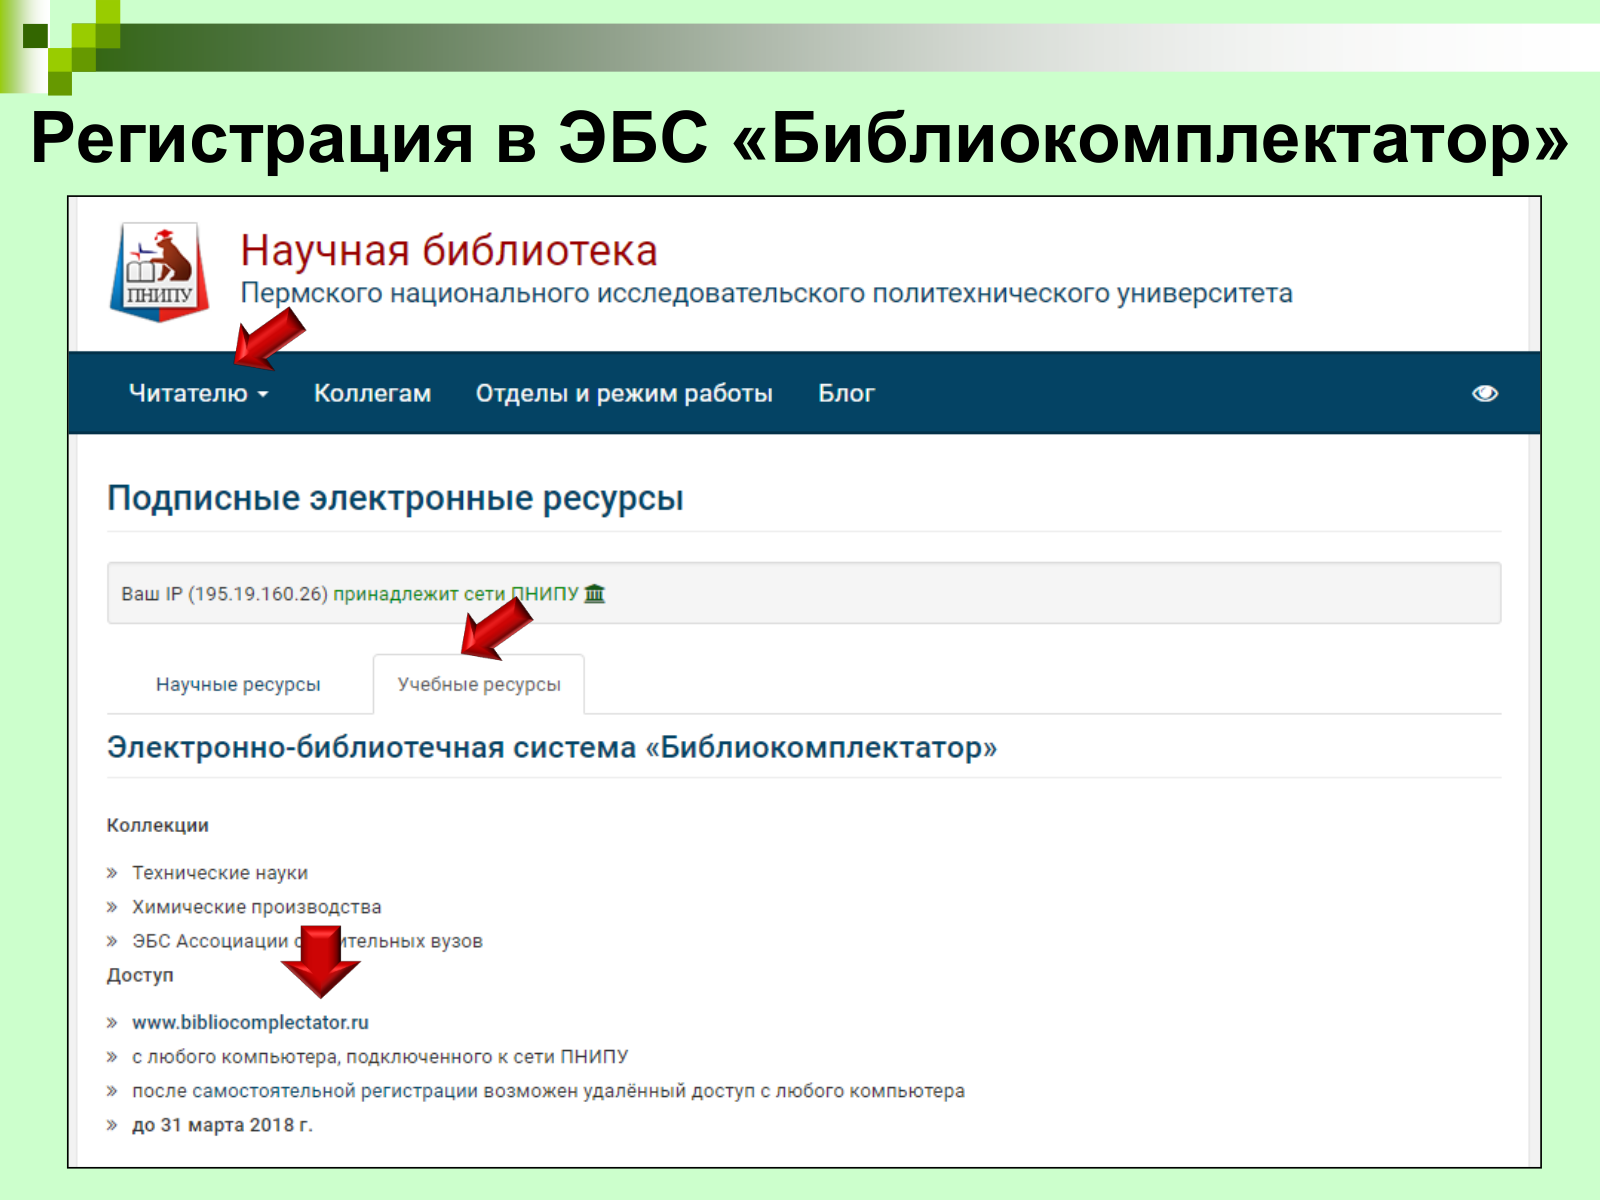1600x1200 pixels.
Task: Click the line after самостоятельной регистрации удалённый доступ
Action: [548, 1091]
